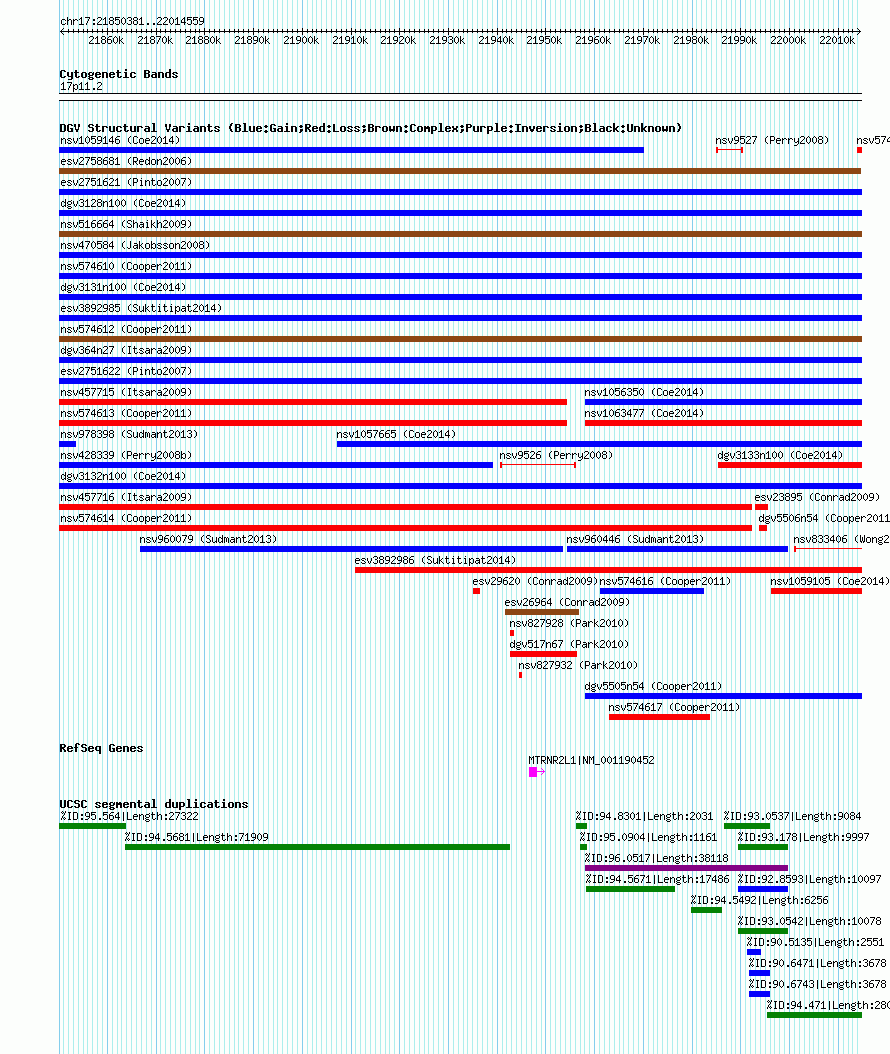Click dgv5505n54 (Cooper2011) label
Viewport: 890px width, 1054px height.
pos(653,686)
